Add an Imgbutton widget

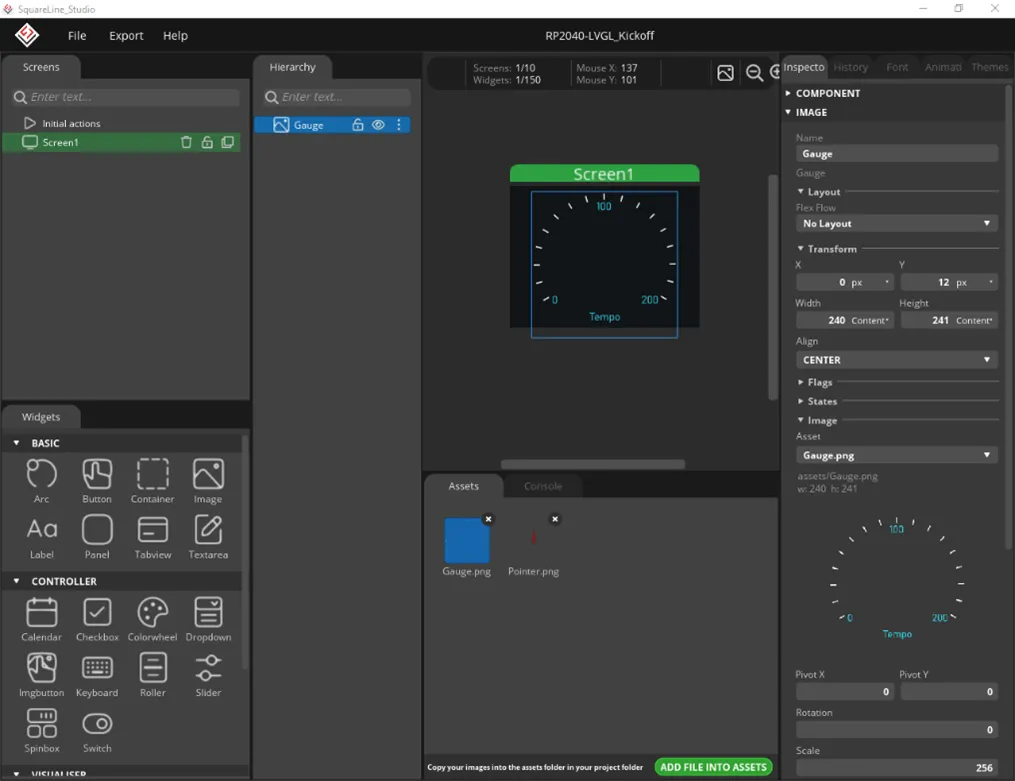pos(41,674)
